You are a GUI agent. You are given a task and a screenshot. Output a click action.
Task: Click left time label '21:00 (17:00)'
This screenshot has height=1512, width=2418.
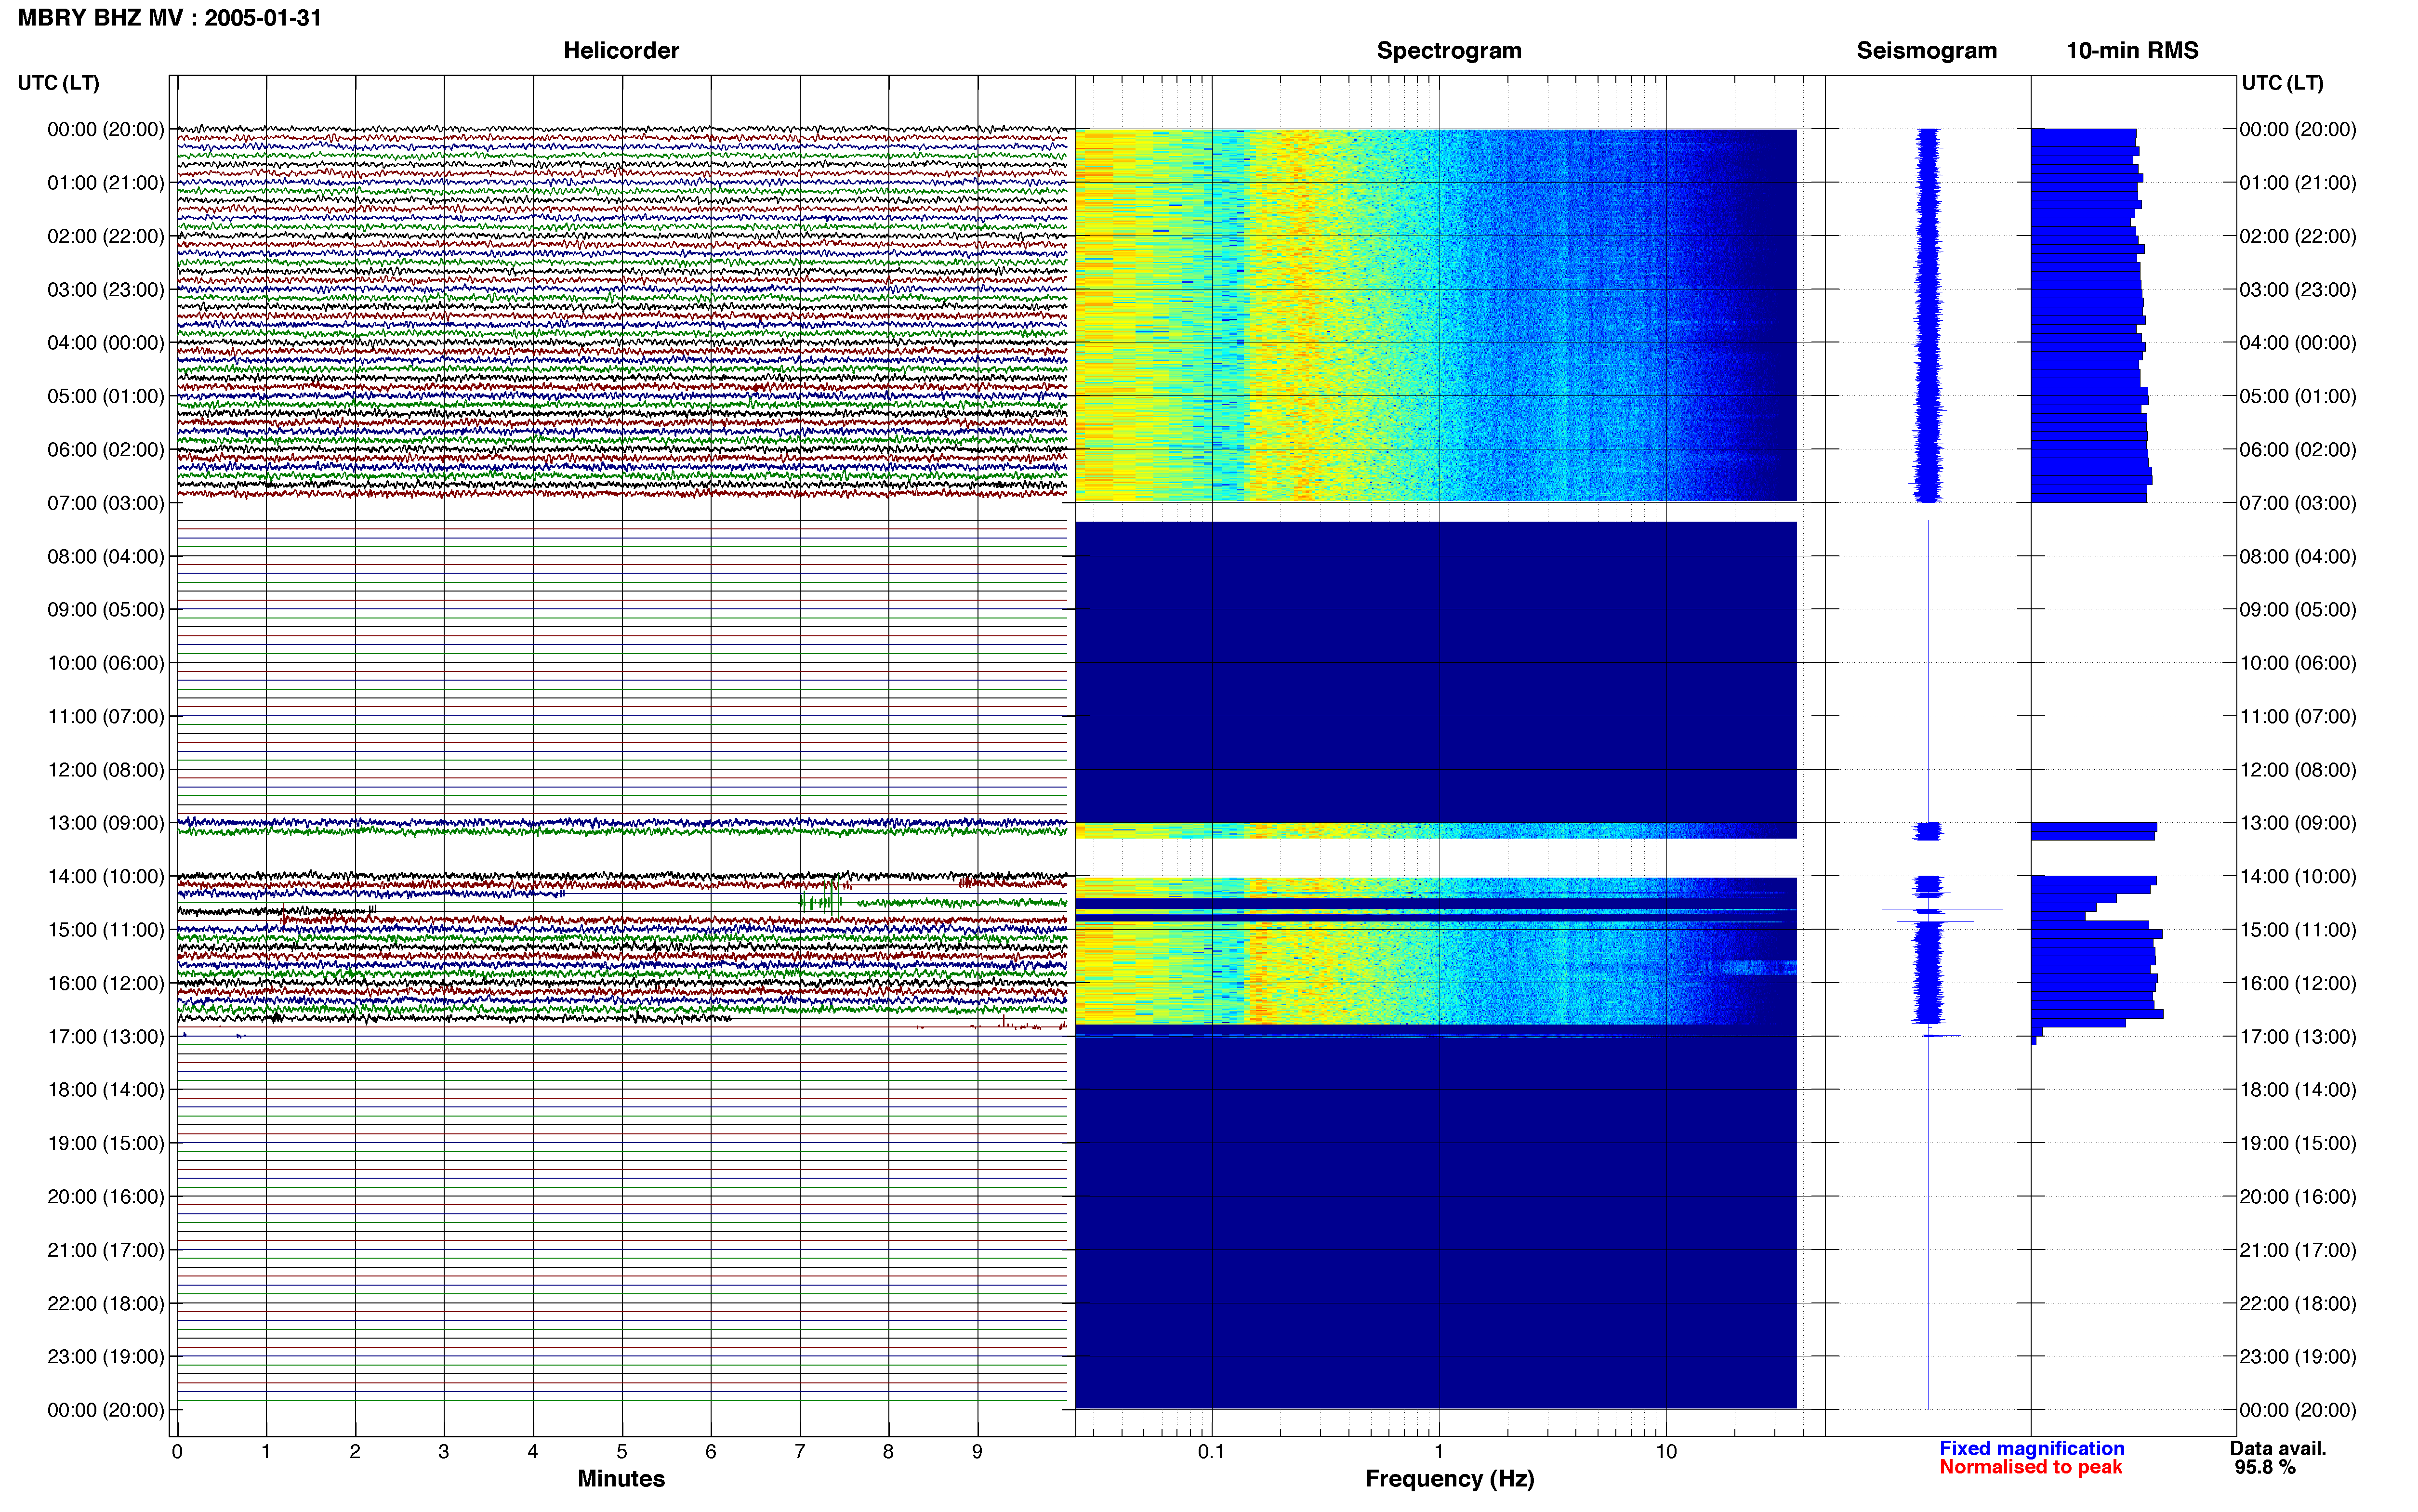tap(106, 1250)
